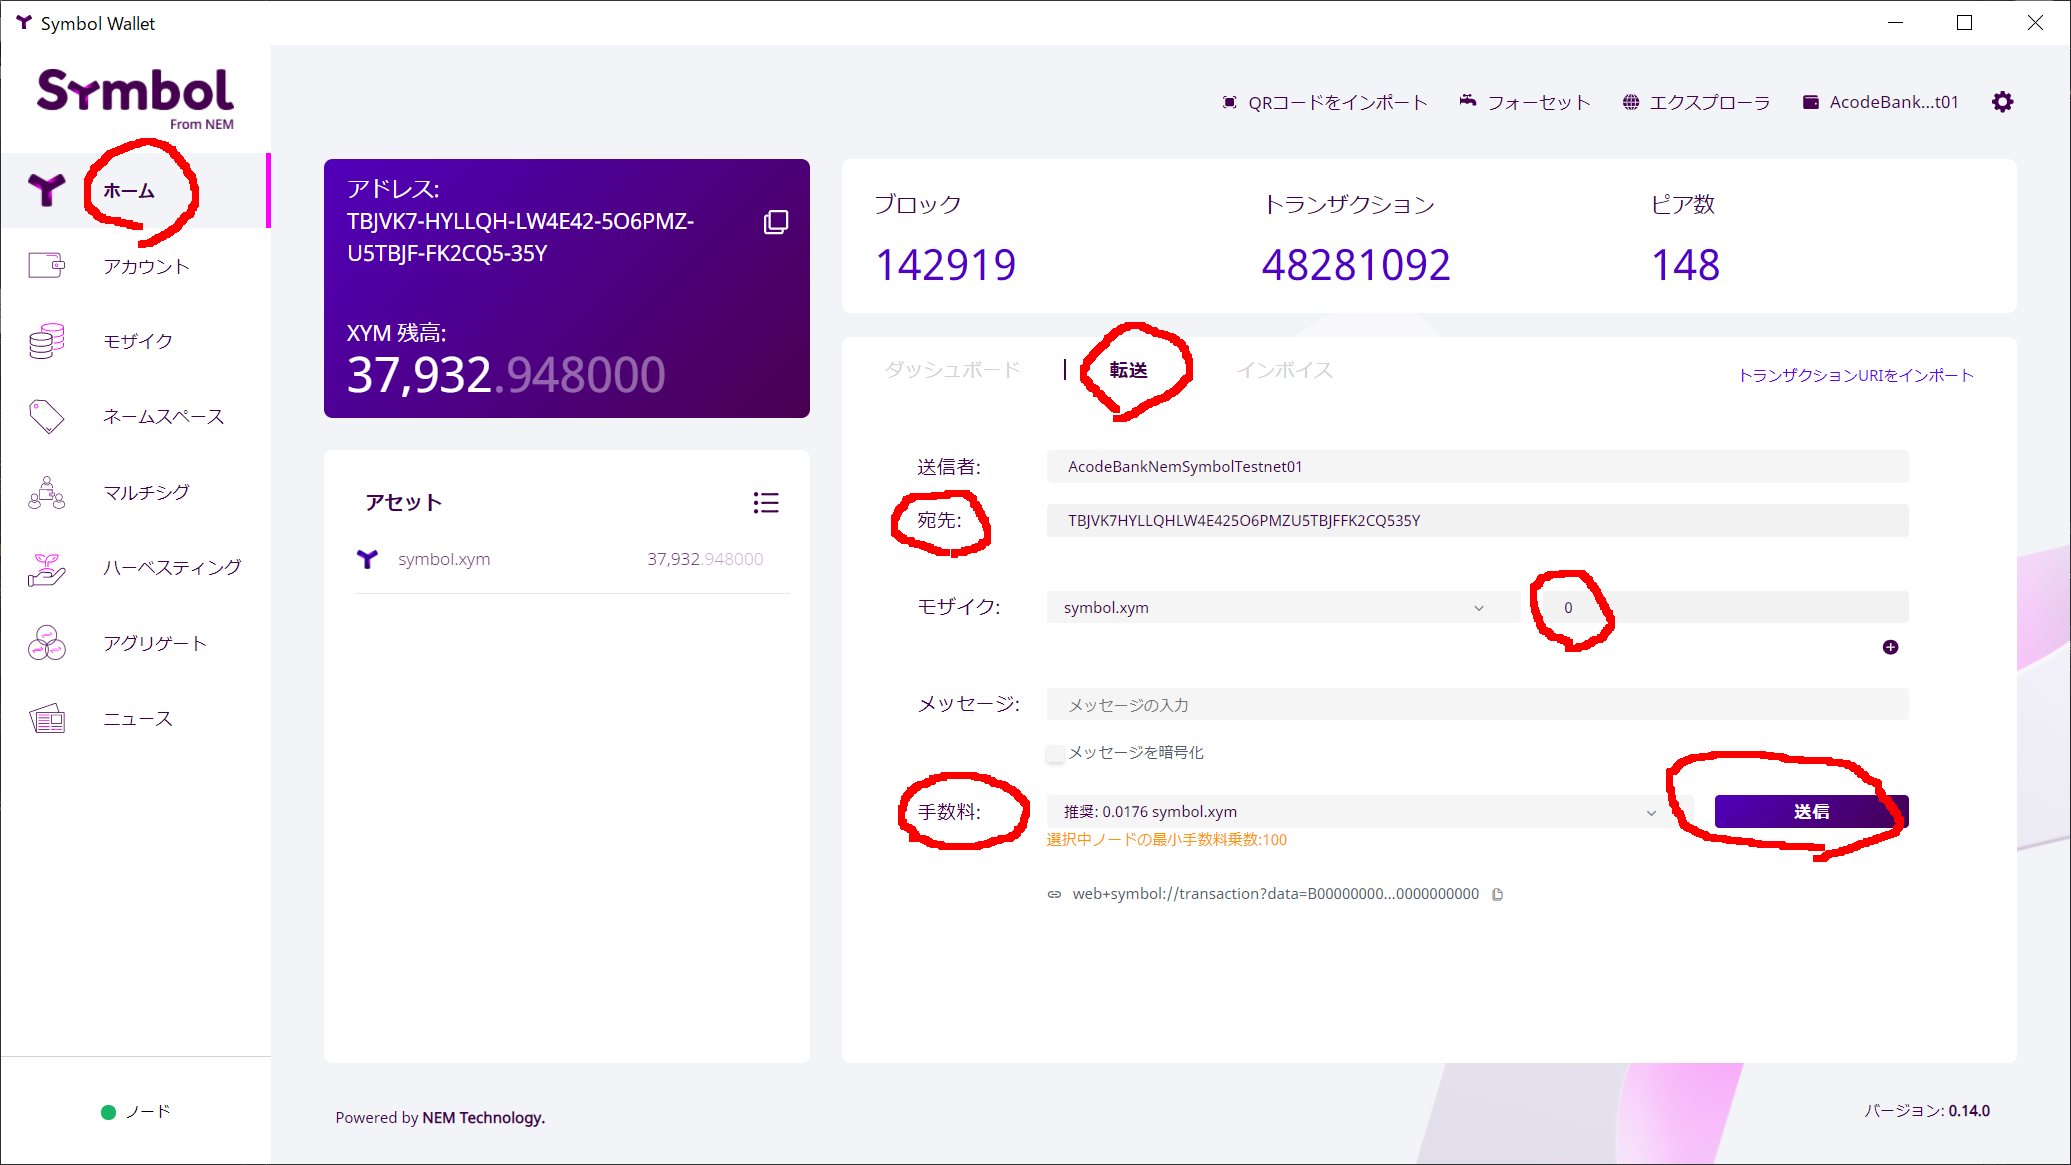Open the Explorer link in header
The image size is (2071, 1165).
pos(1696,102)
